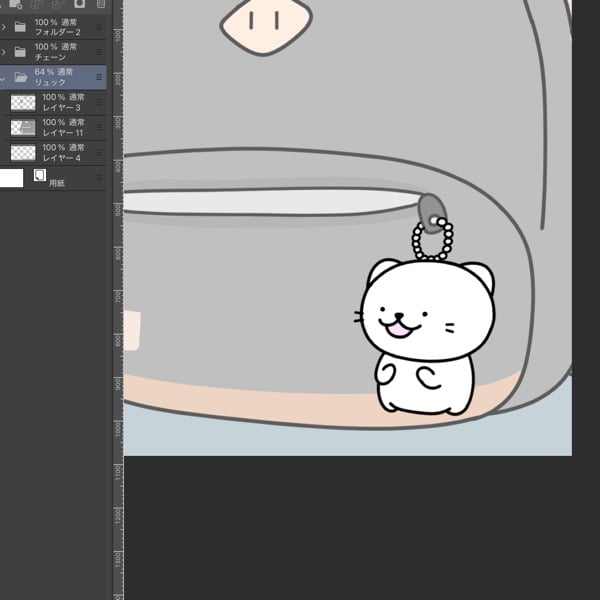Select the レイヤー 3 layer thumbnail
The image size is (600, 600).
click(23, 102)
